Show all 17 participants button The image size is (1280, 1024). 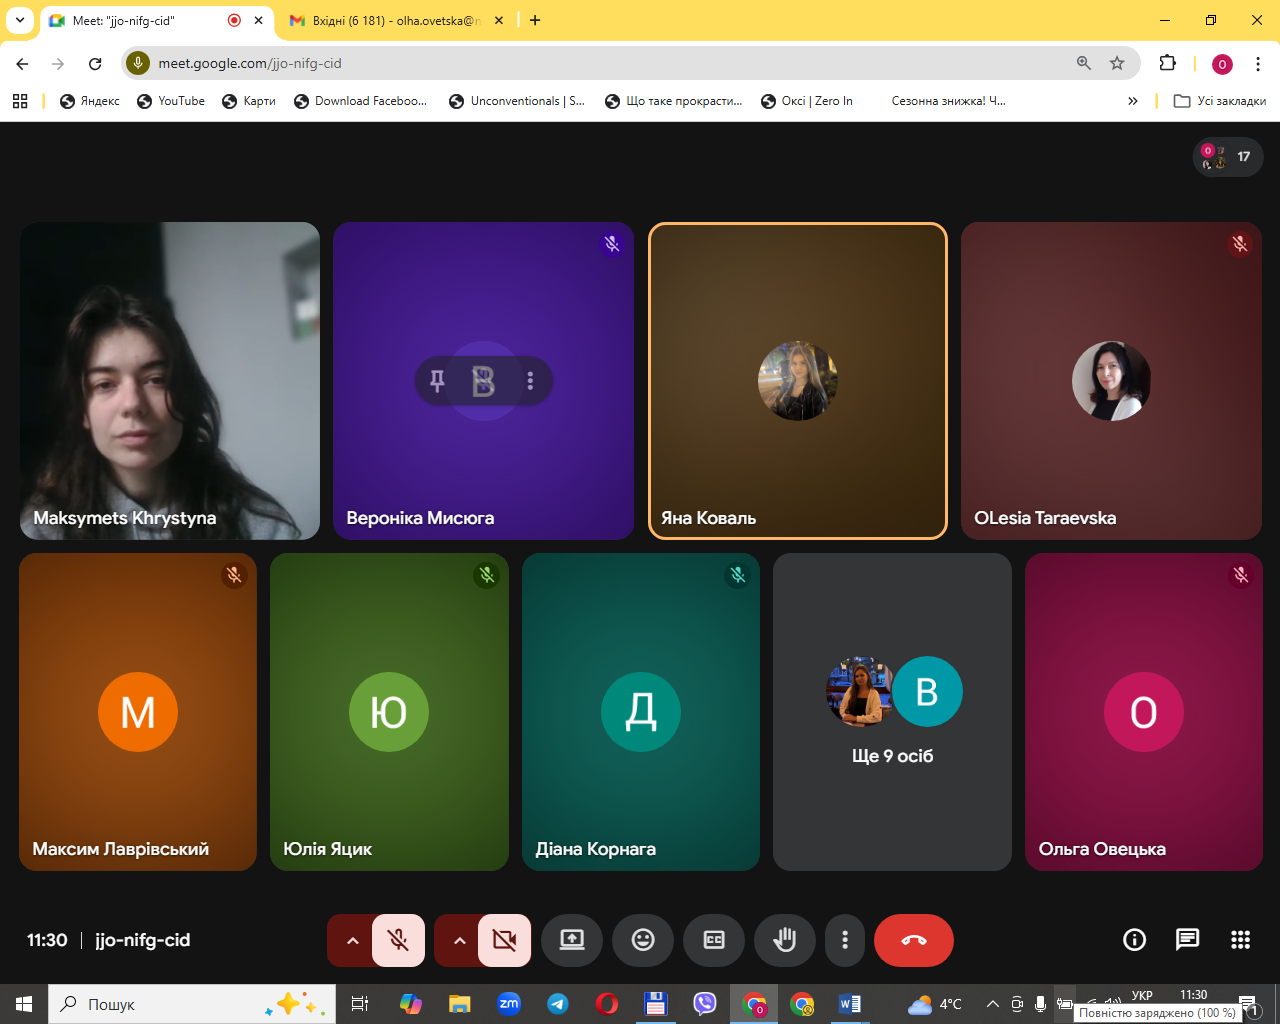point(1228,157)
